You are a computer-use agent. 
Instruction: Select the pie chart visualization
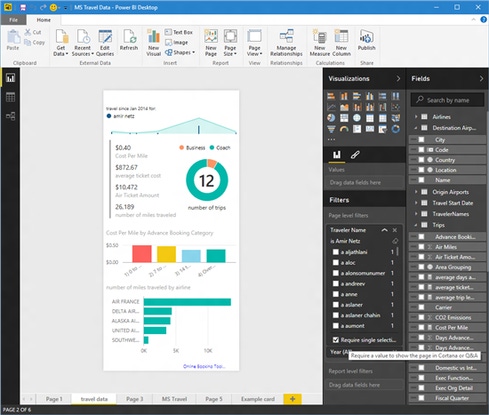tap(331, 118)
